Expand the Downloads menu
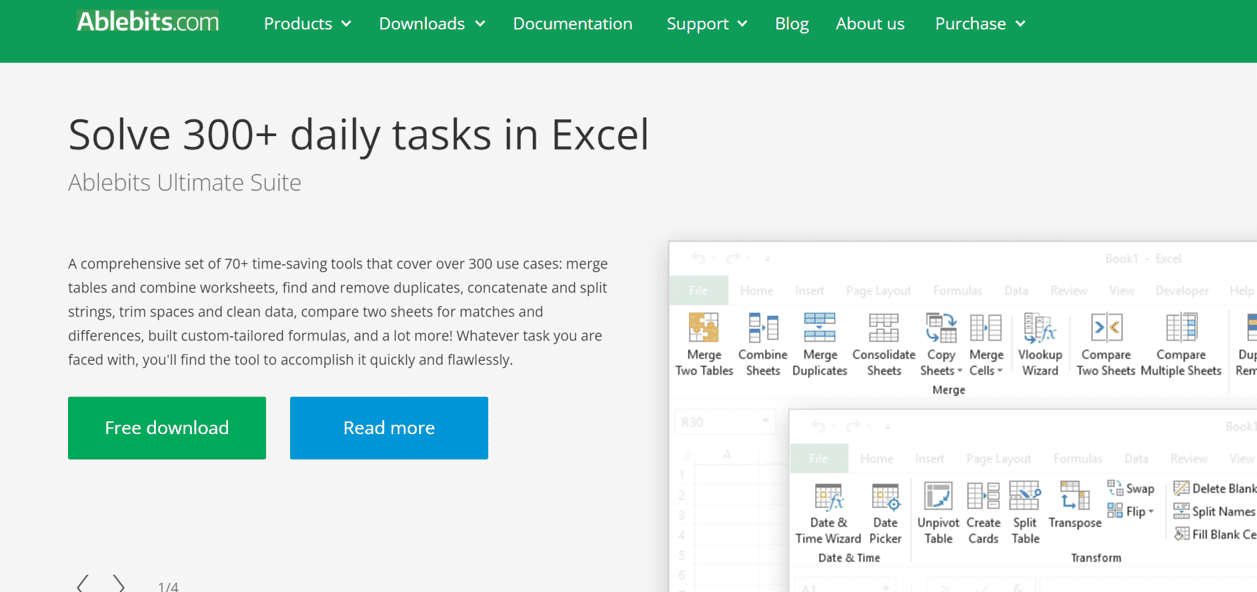Screen dimensions: 1257x592 [432, 23]
